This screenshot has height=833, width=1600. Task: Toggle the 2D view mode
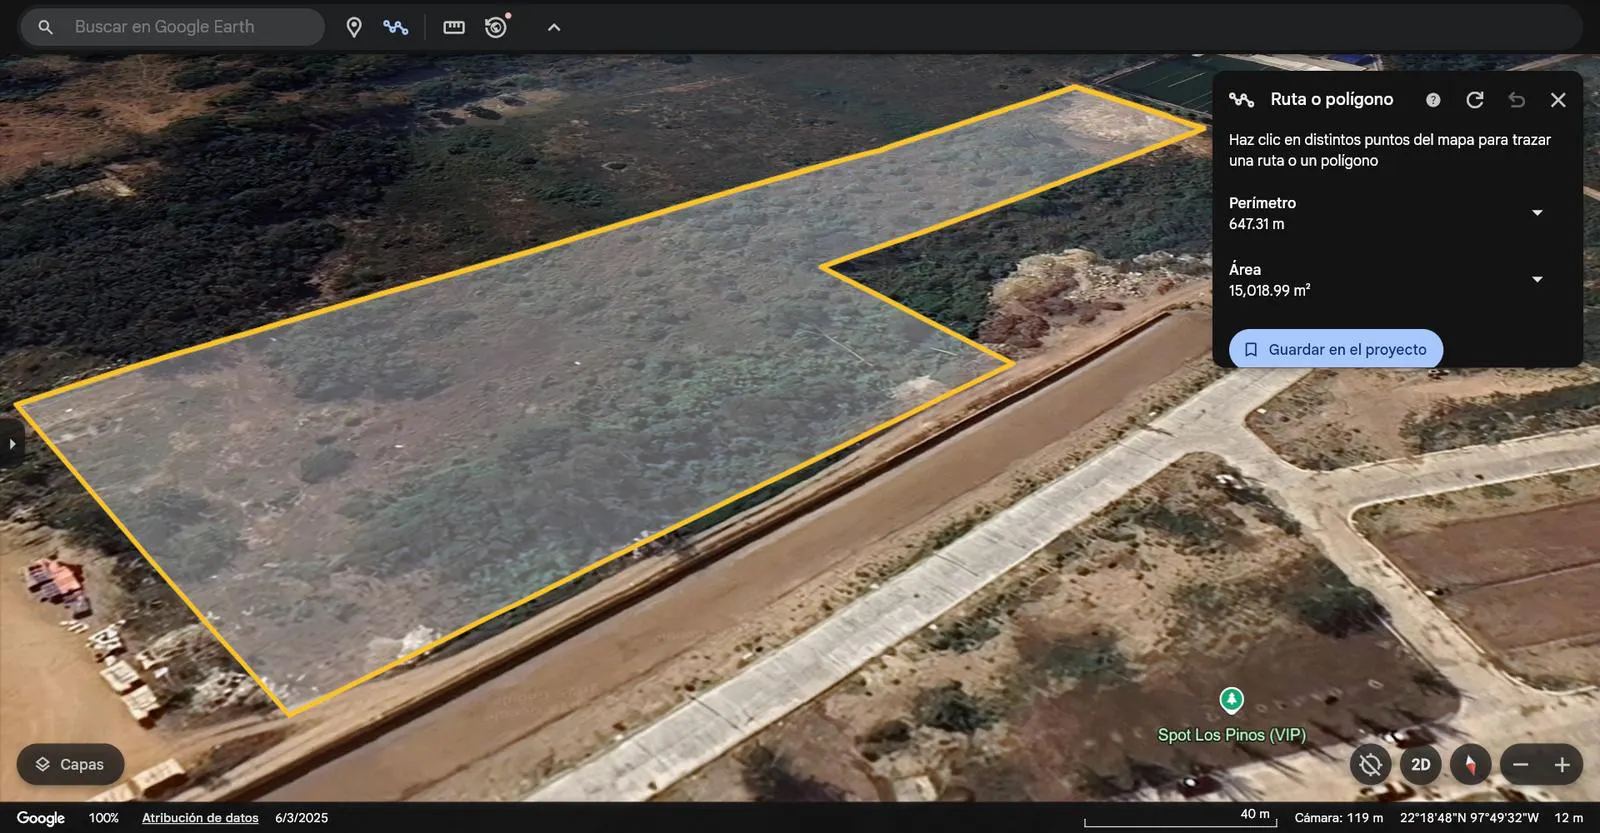[1421, 765]
